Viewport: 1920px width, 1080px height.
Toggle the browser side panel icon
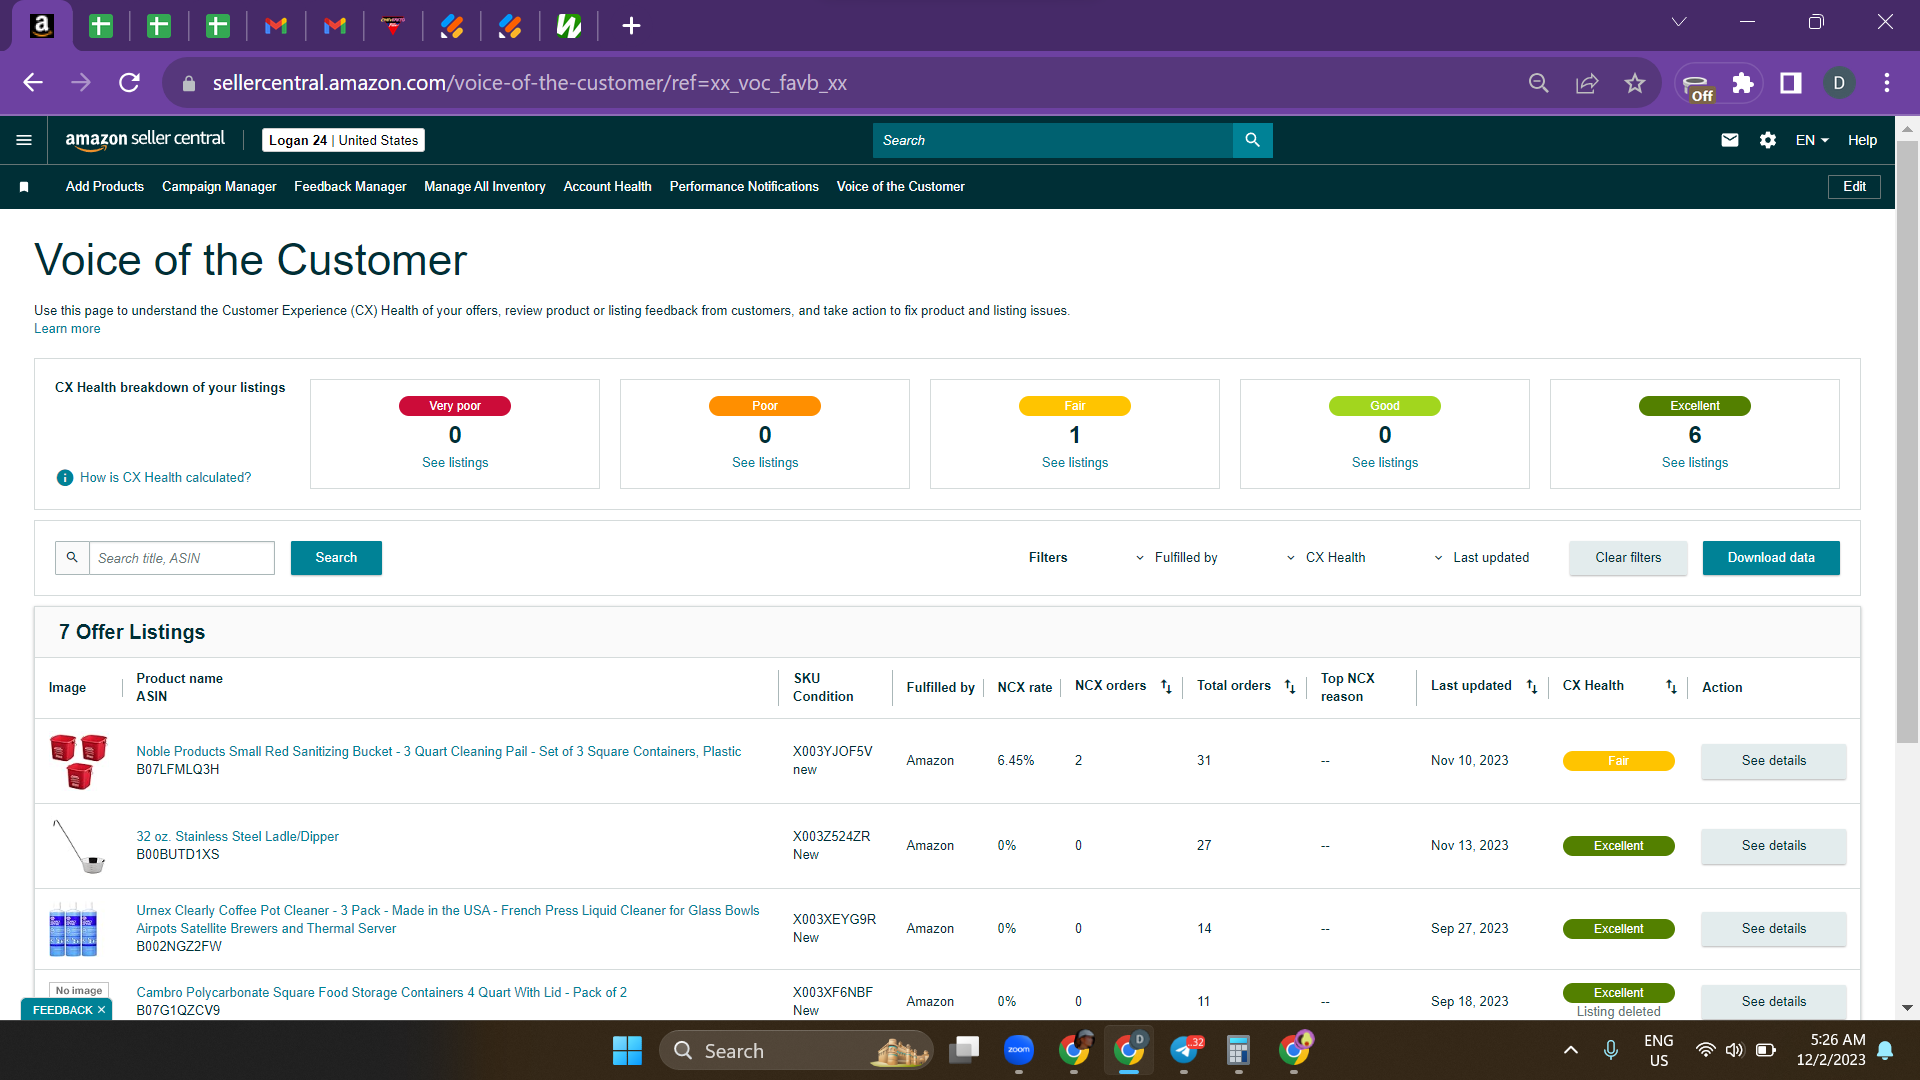pos(1791,83)
